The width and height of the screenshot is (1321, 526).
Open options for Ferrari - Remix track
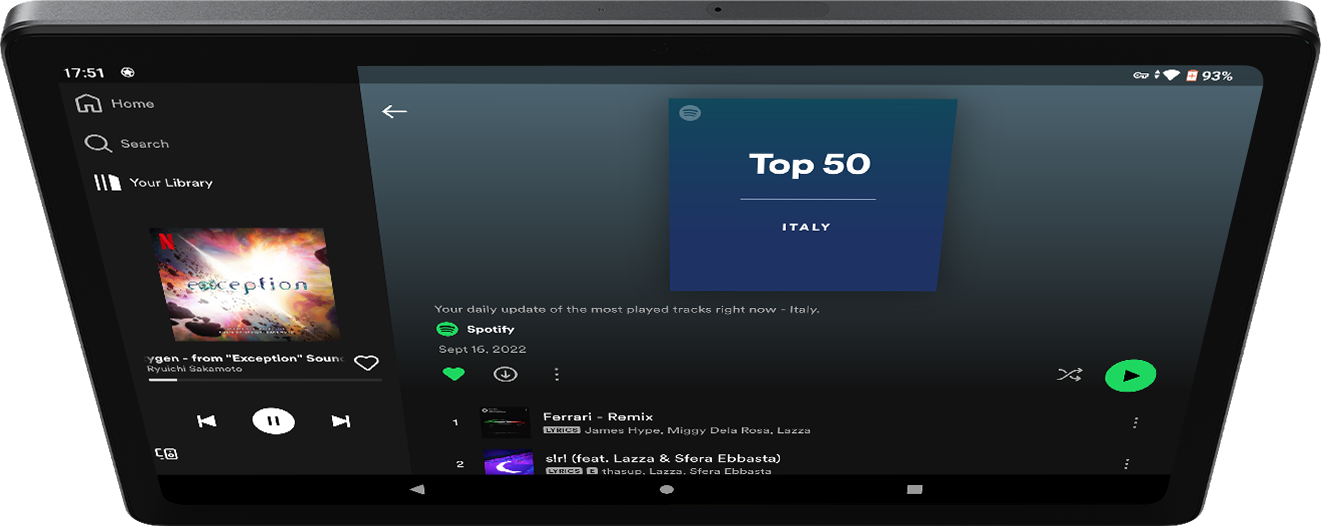[x=1135, y=423]
